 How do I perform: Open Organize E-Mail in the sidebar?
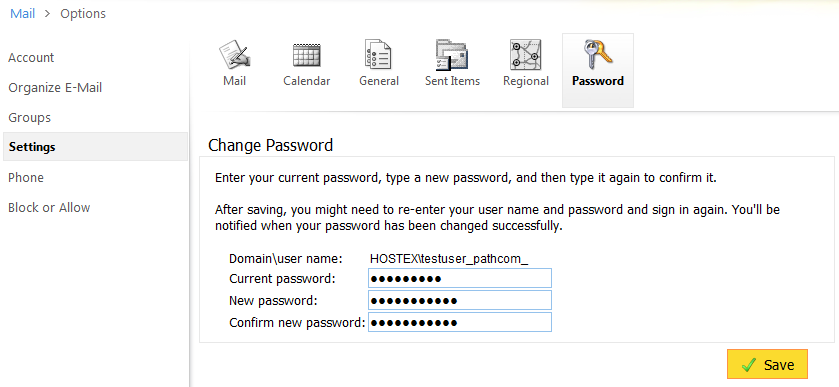pos(55,87)
